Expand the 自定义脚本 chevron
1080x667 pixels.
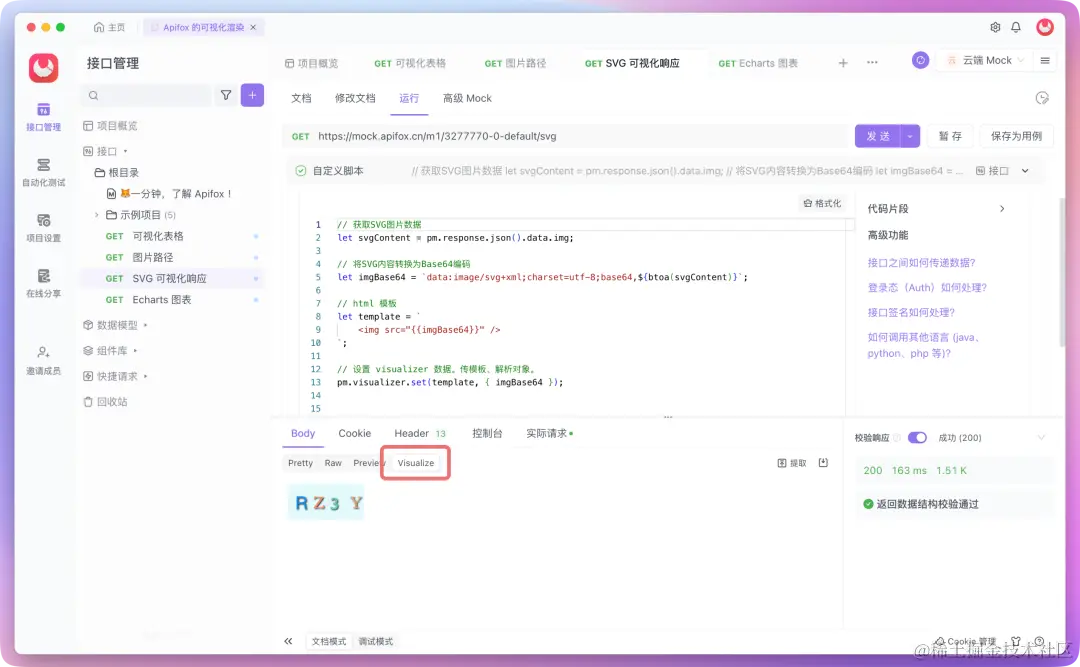1025,171
